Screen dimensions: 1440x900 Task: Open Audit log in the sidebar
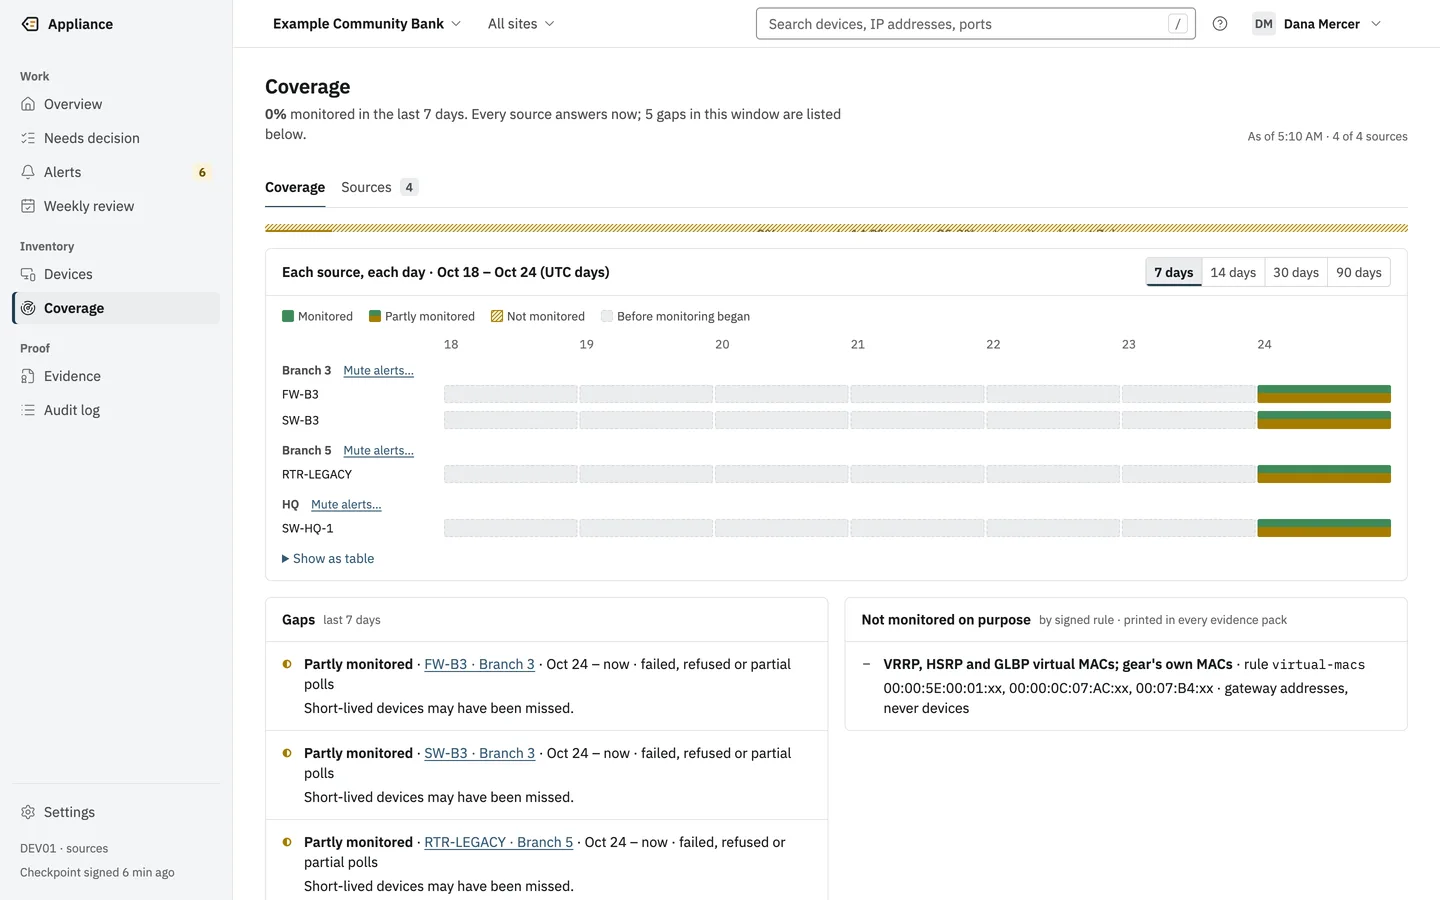coord(116,410)
